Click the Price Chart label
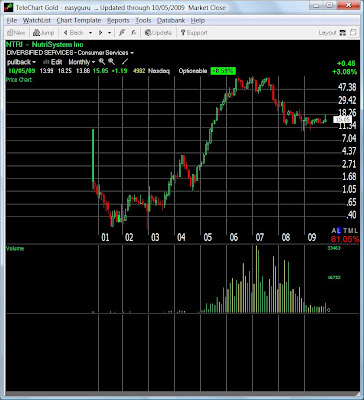The width and height of the screenshot is (364, 400). click(19, 80)
